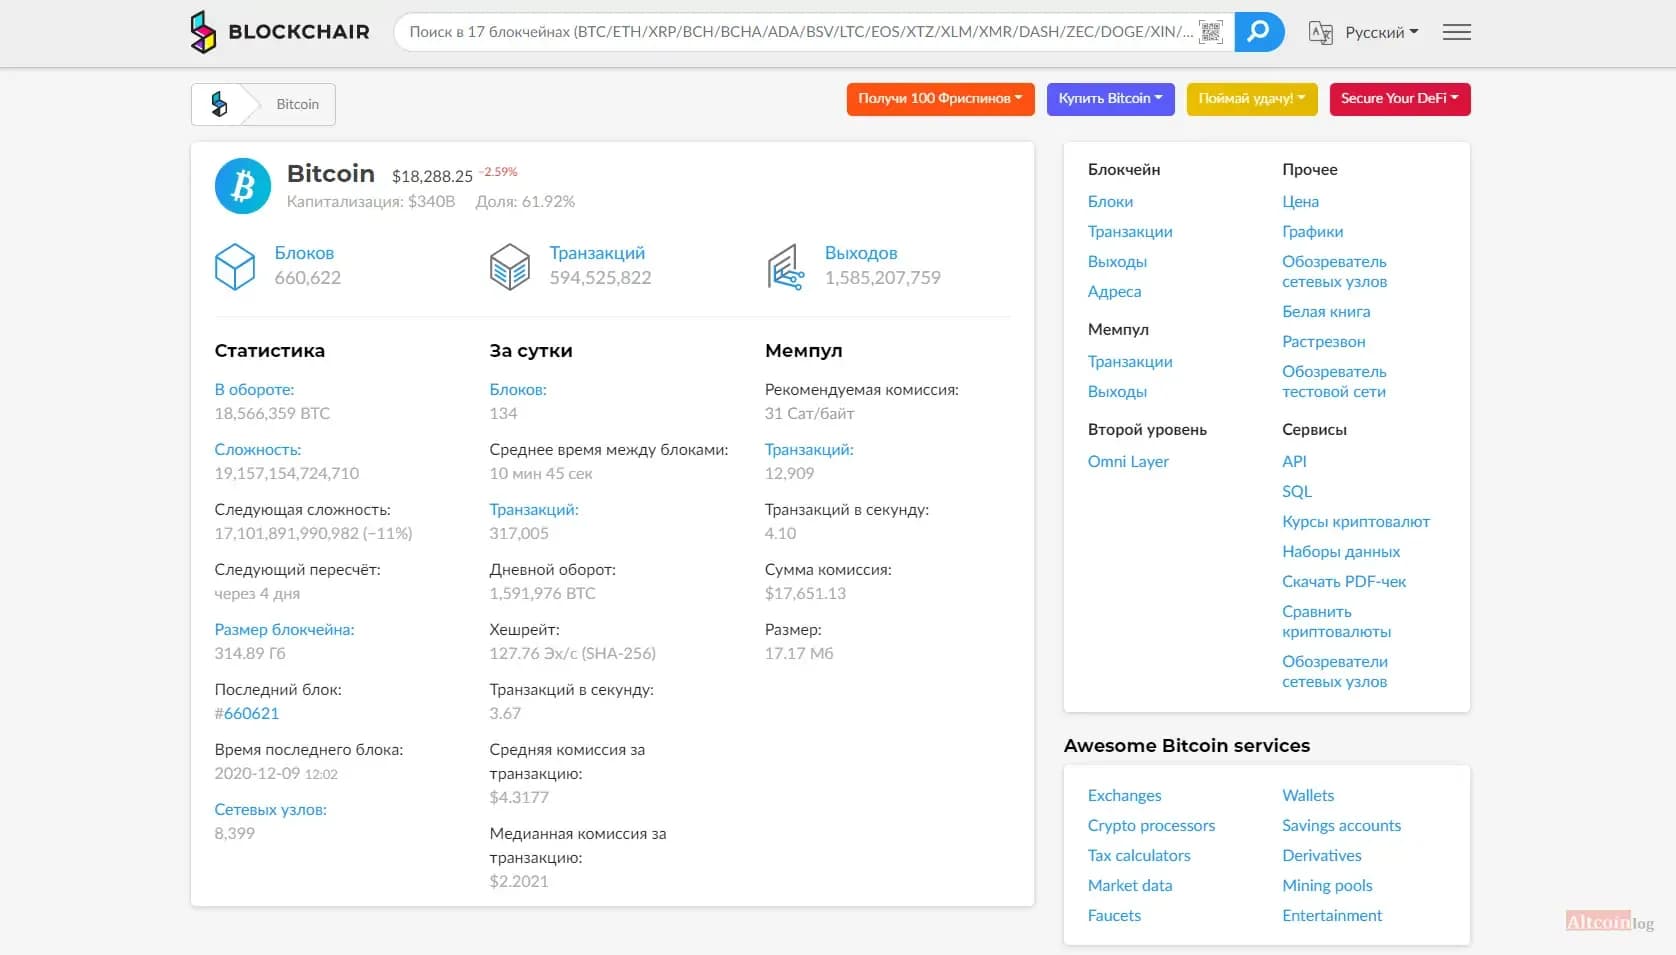Click the Сетевых узлов link

270,810
